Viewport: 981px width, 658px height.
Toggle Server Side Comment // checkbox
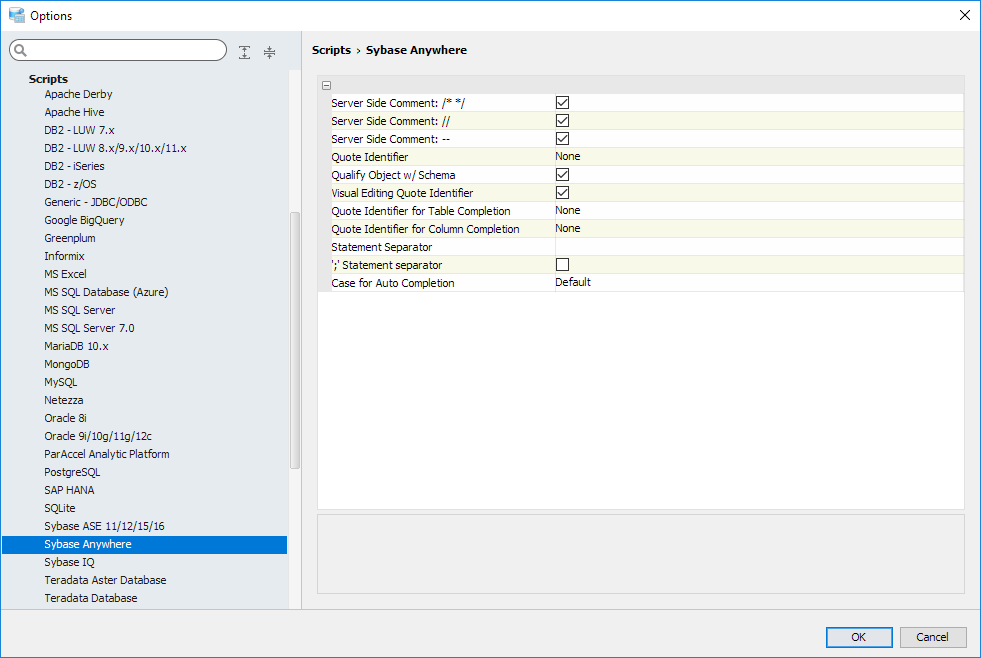point(562,121)
